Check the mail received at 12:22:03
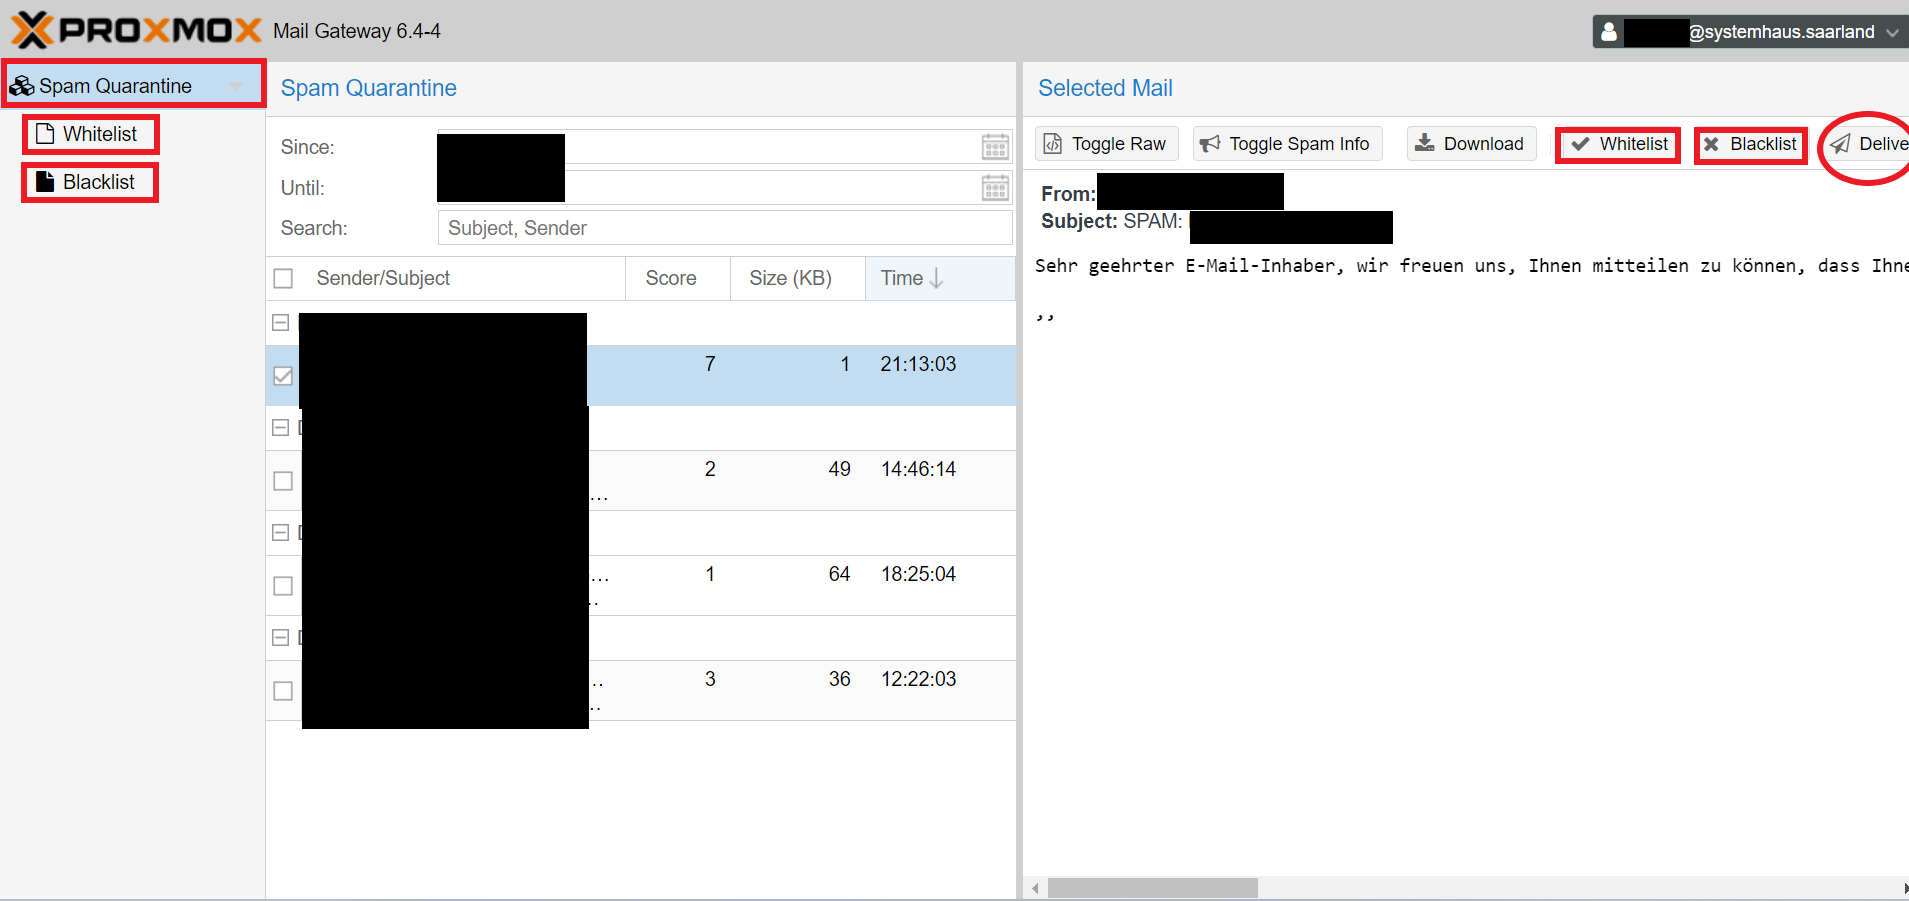The image size is (1909, 901). tap(283, 691)
